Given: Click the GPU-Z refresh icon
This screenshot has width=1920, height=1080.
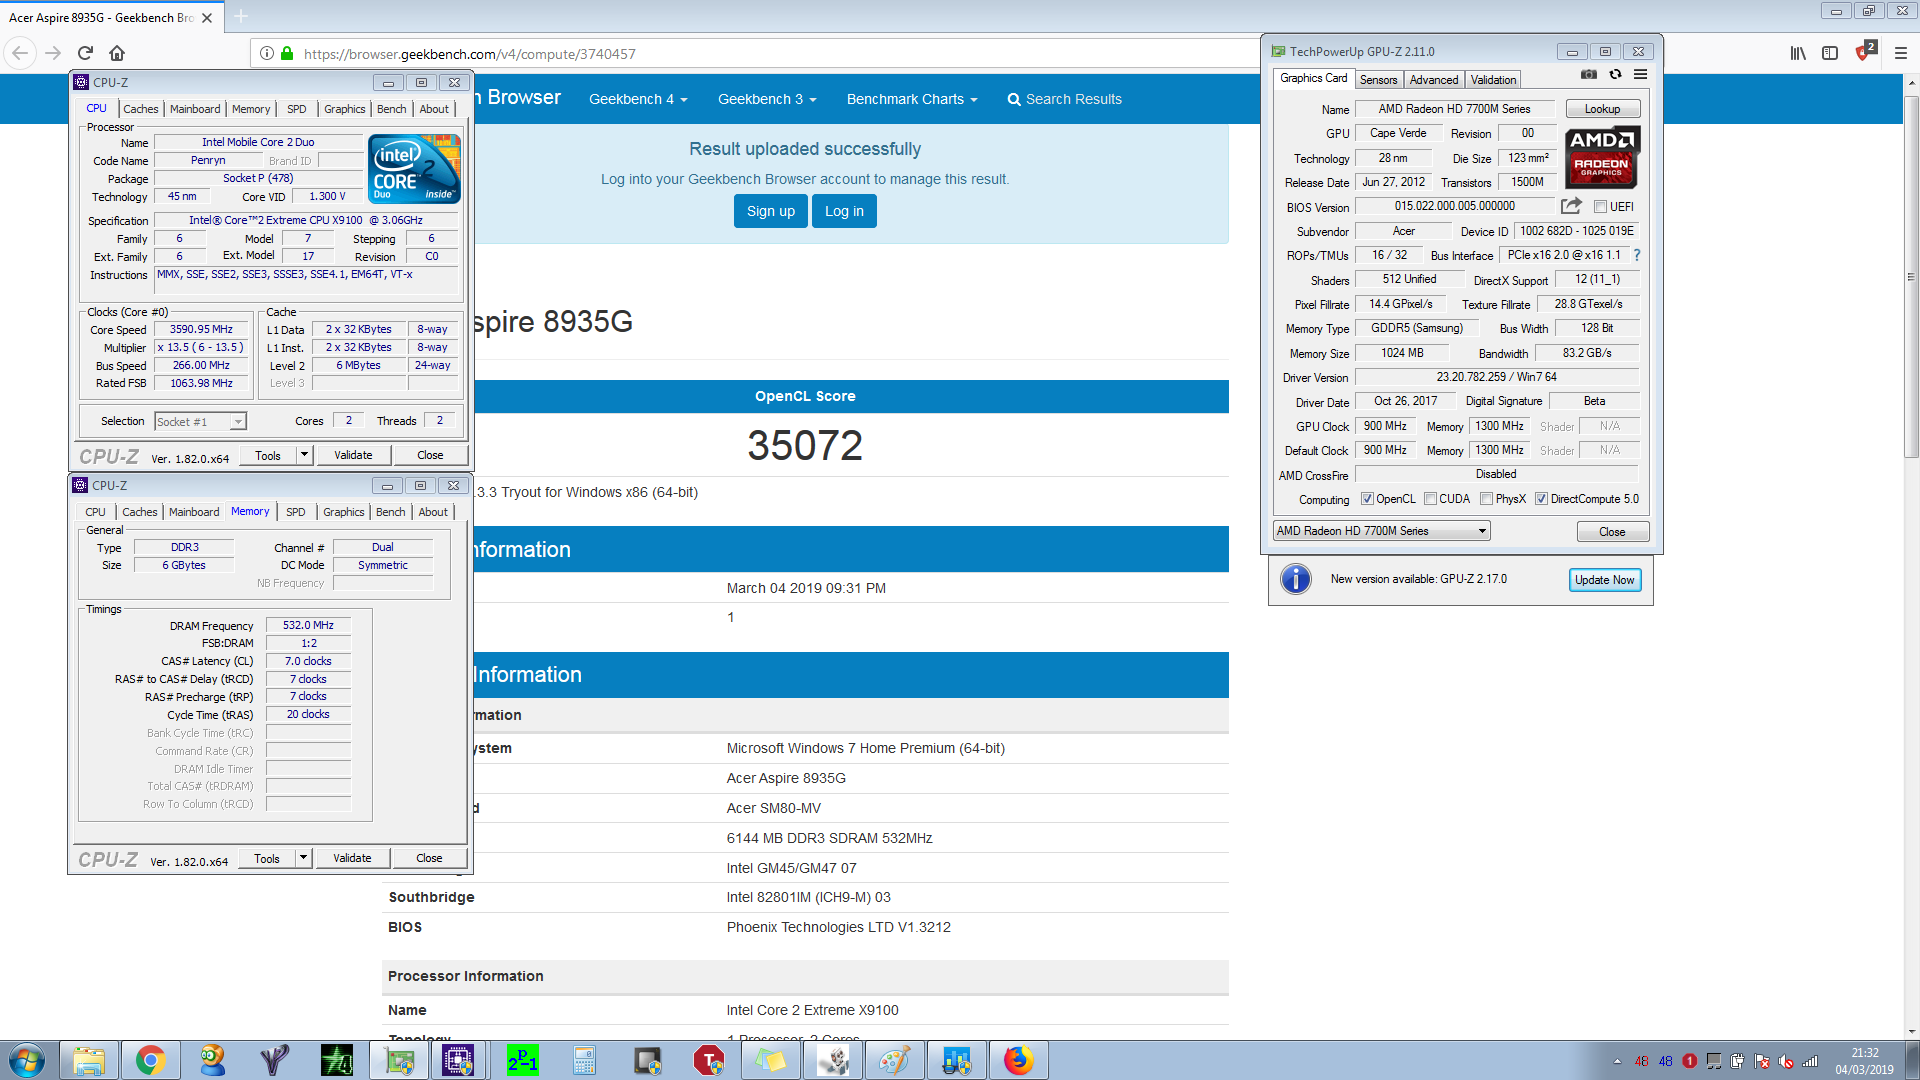Looking at the screenshot, I should click(x=1615, y=75).
